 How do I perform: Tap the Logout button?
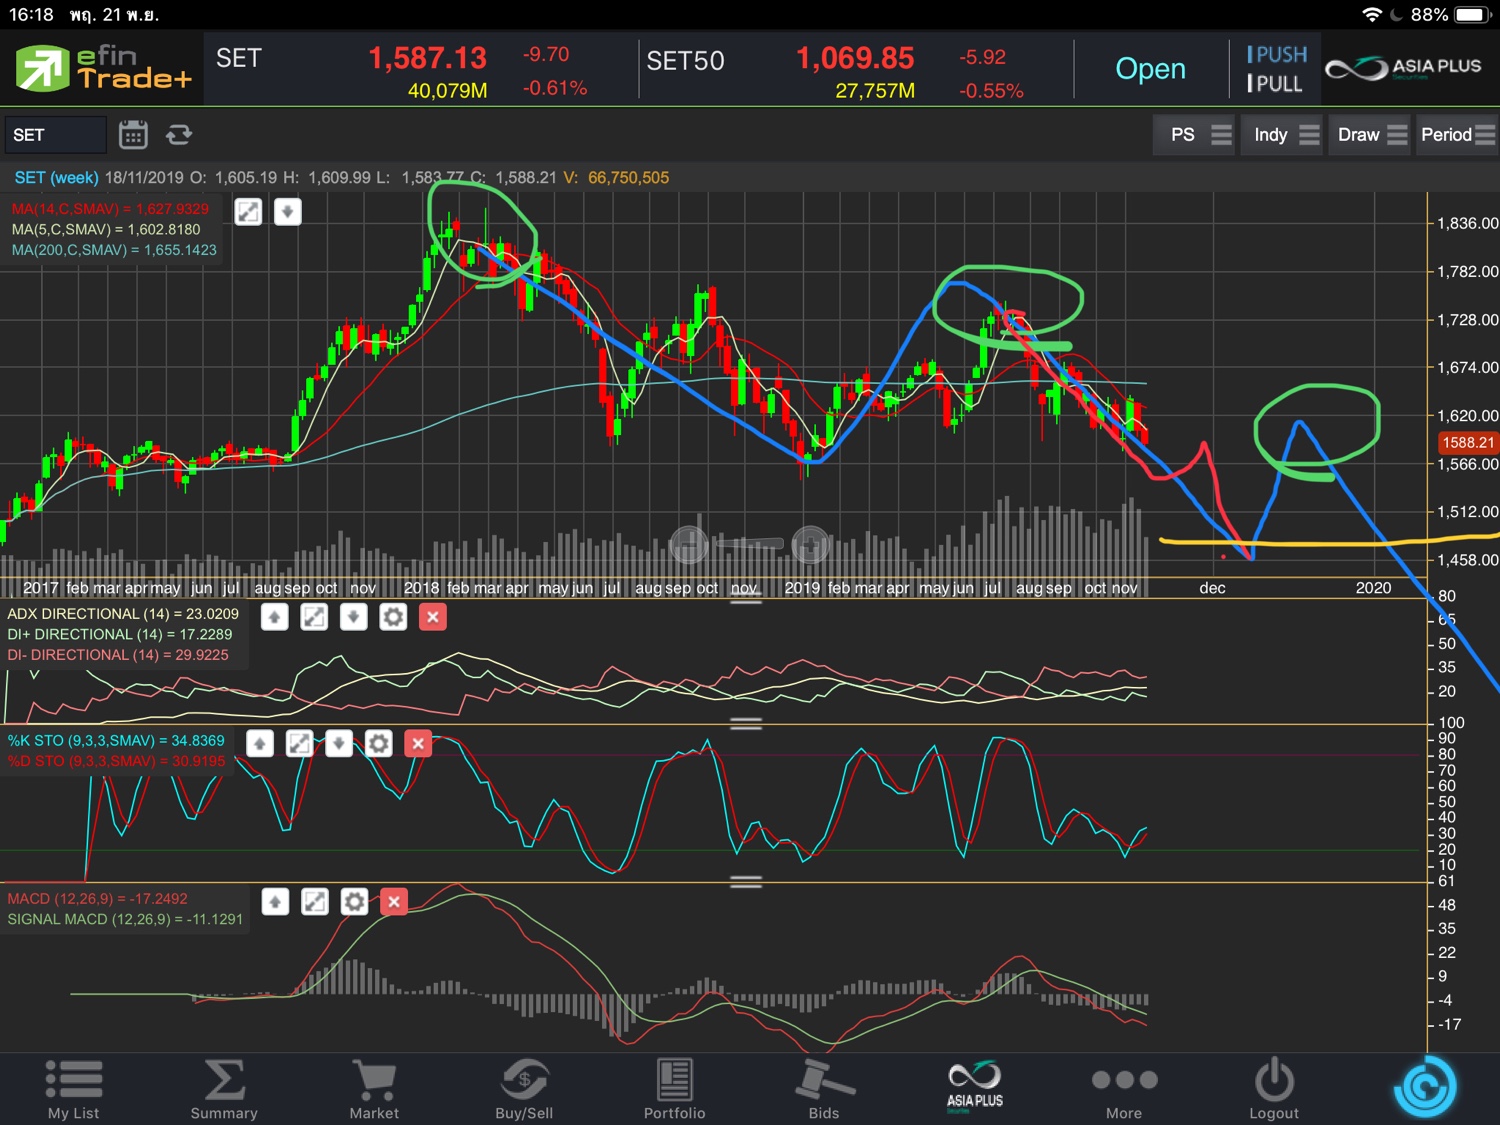tap(1274, 1088)
